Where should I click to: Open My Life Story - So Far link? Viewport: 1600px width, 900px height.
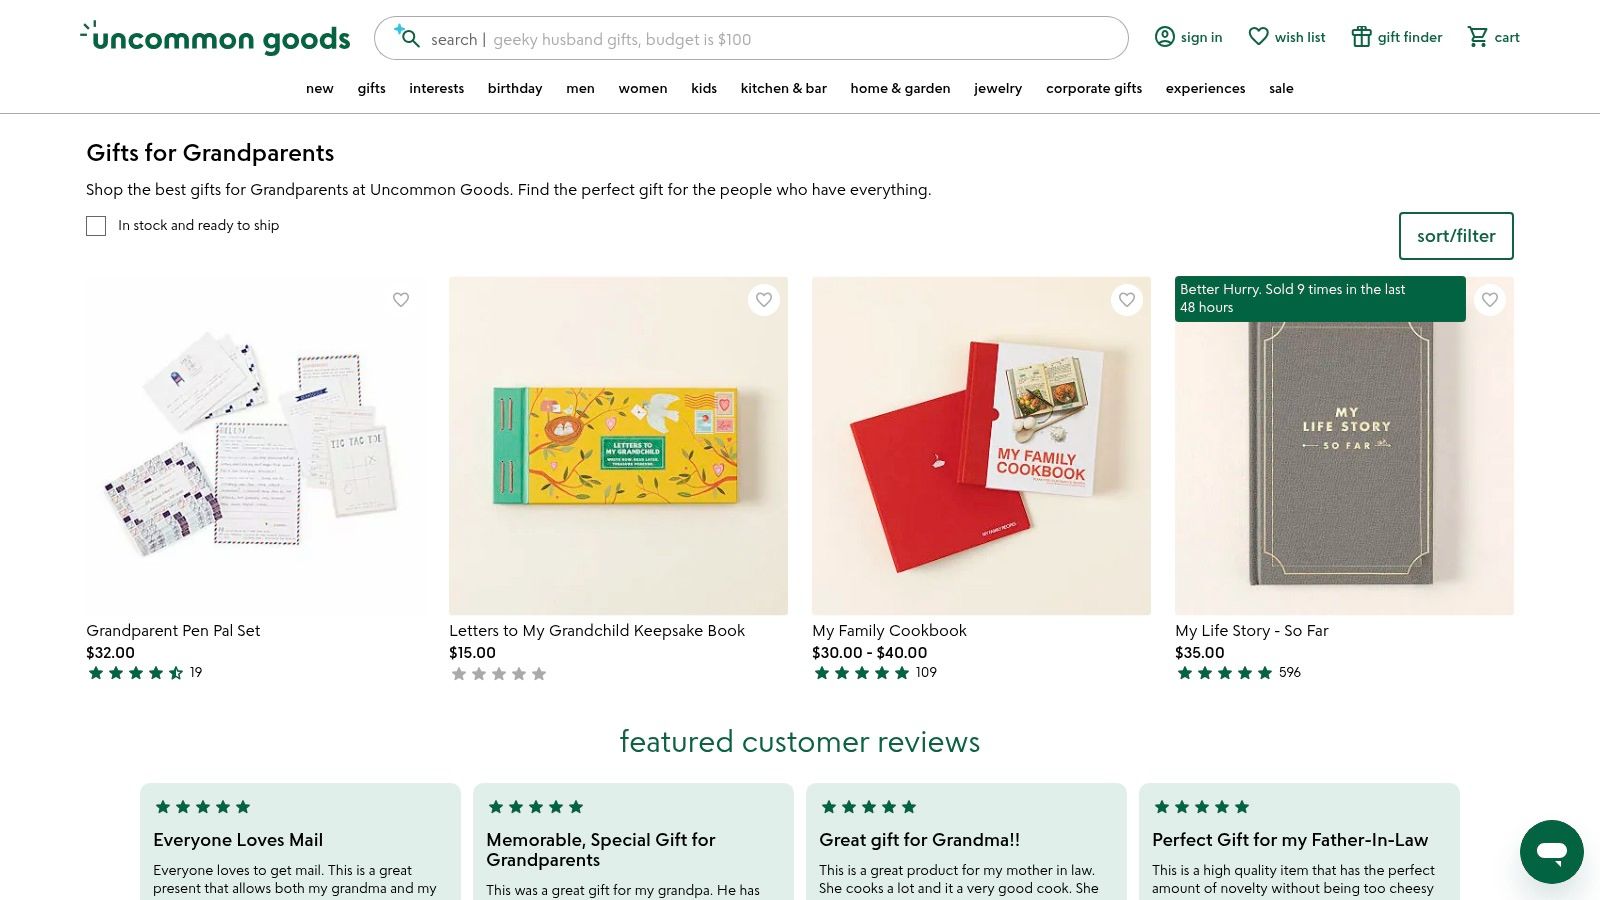point(1251,631)
